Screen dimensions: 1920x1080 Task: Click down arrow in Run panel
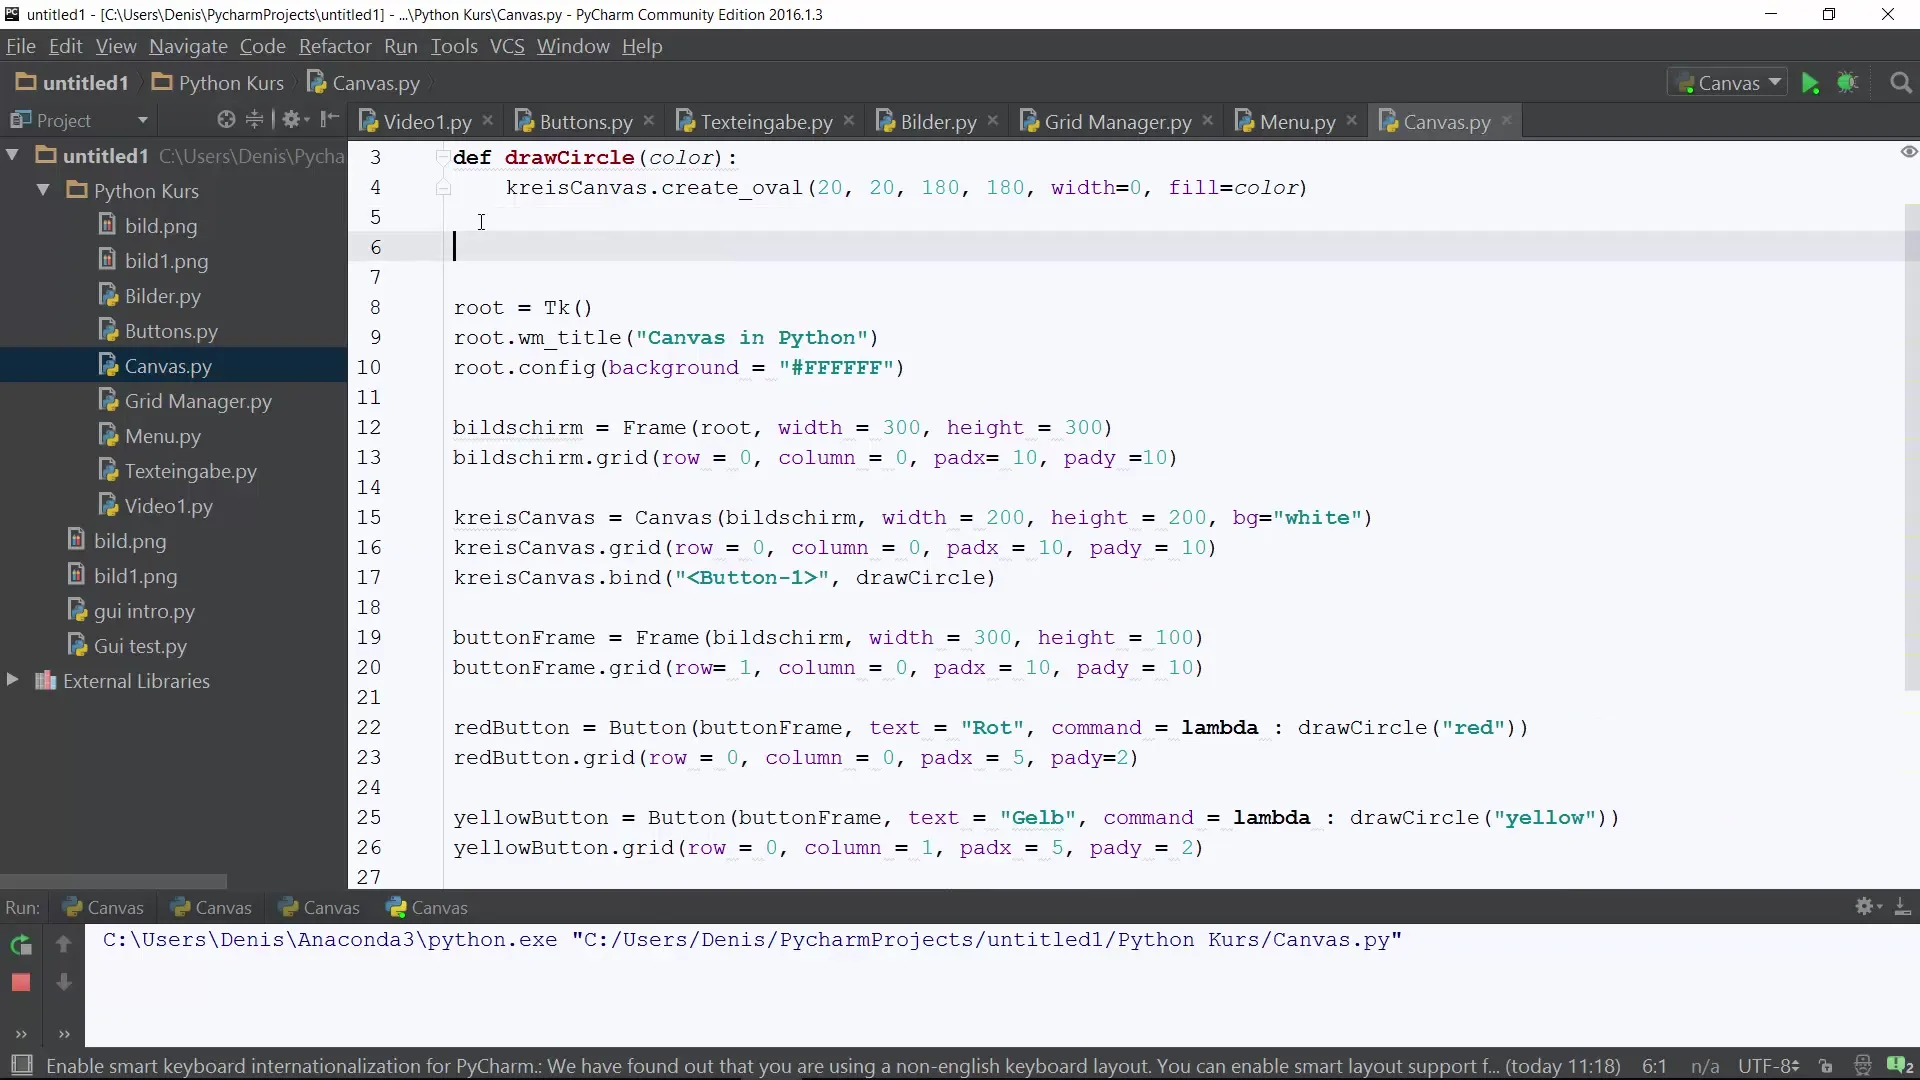click(x=63, y=983)
